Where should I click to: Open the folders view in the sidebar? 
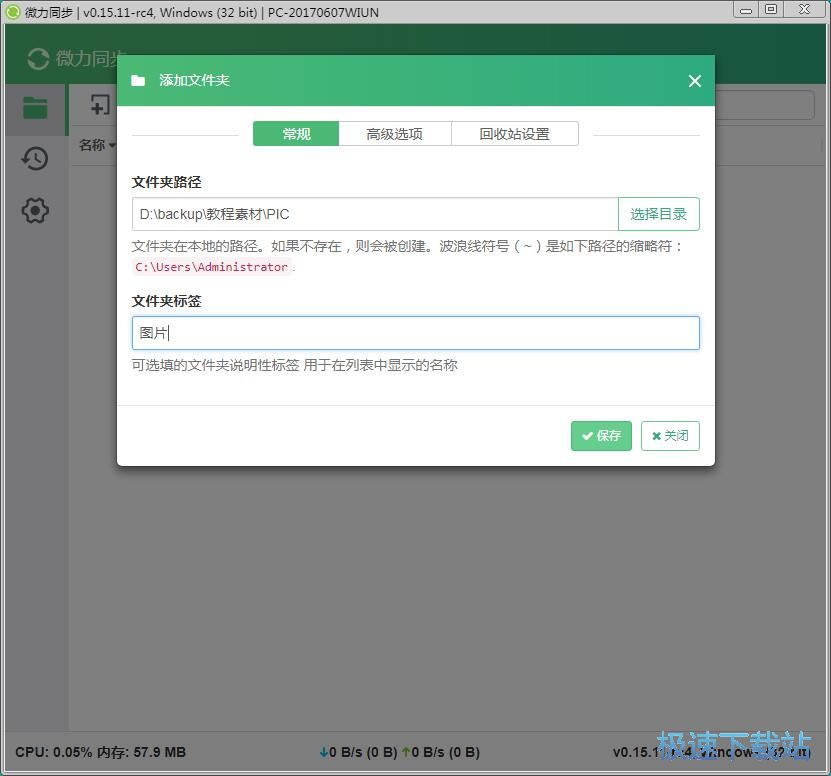point(34,108)
